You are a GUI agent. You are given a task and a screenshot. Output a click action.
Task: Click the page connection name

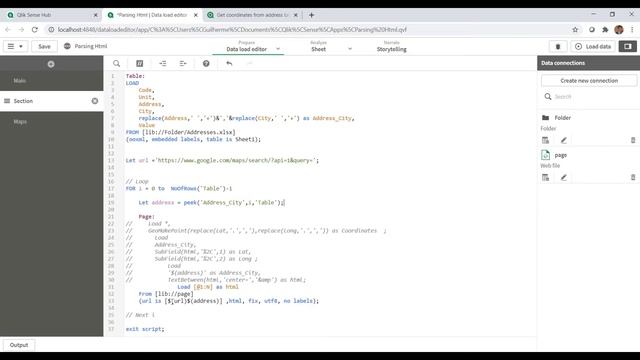pyautogui.click(x=560, y=155)
